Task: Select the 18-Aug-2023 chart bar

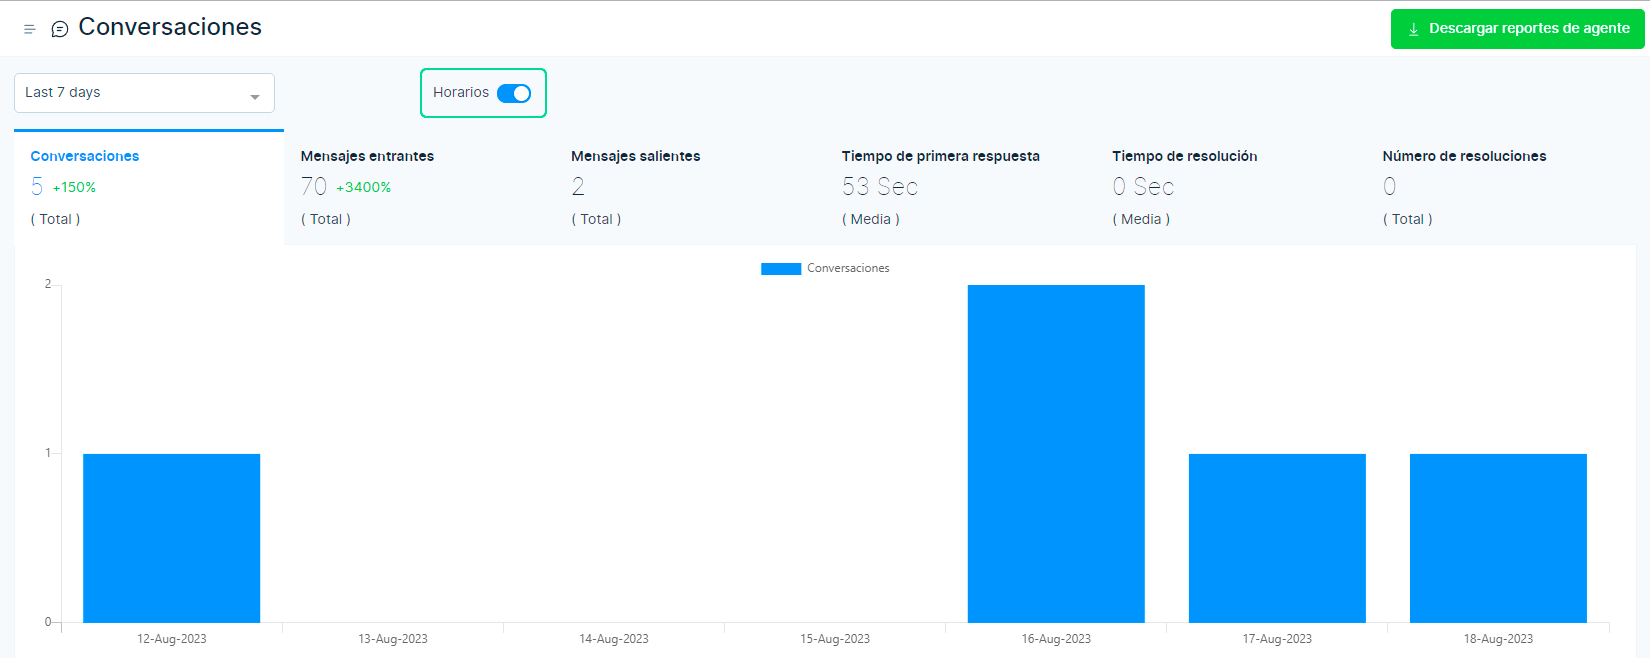Action: tap(1498, 538)
